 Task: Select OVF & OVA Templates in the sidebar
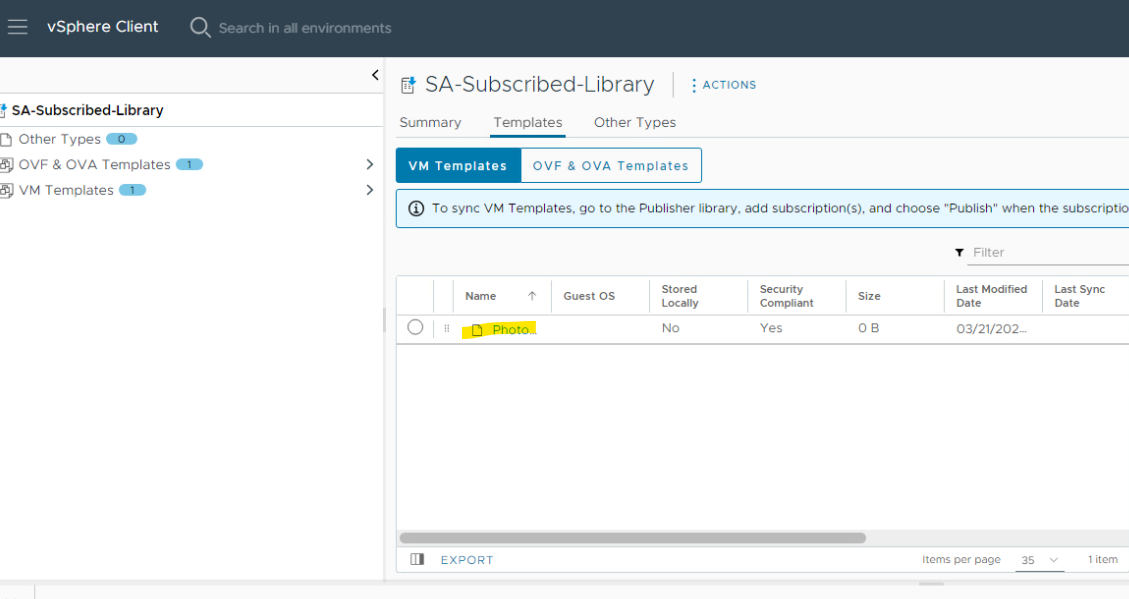tap(94, 165)
